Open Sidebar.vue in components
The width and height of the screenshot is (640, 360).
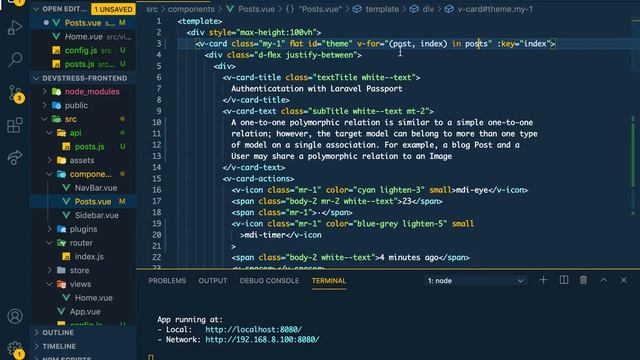[83, 215]
